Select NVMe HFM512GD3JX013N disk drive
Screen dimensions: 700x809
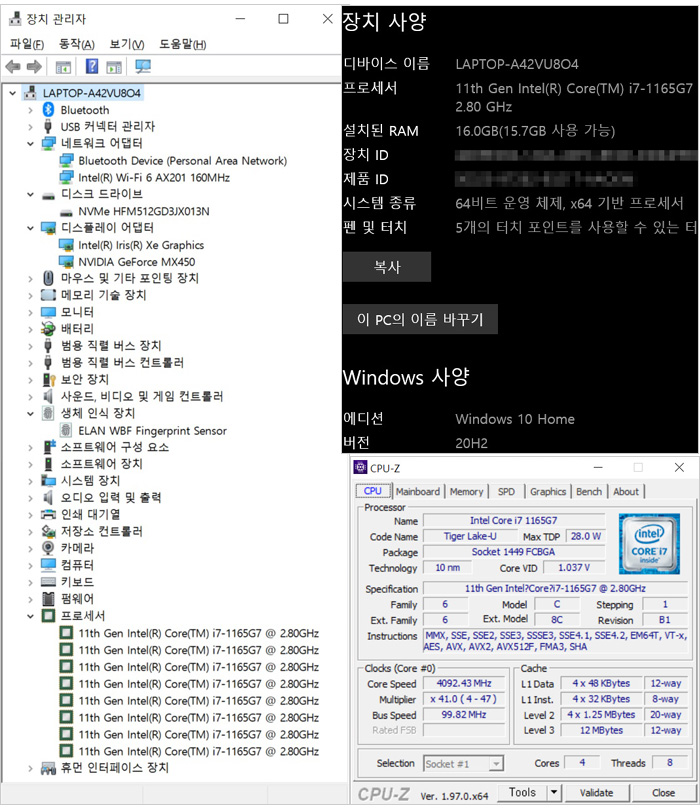143,211
